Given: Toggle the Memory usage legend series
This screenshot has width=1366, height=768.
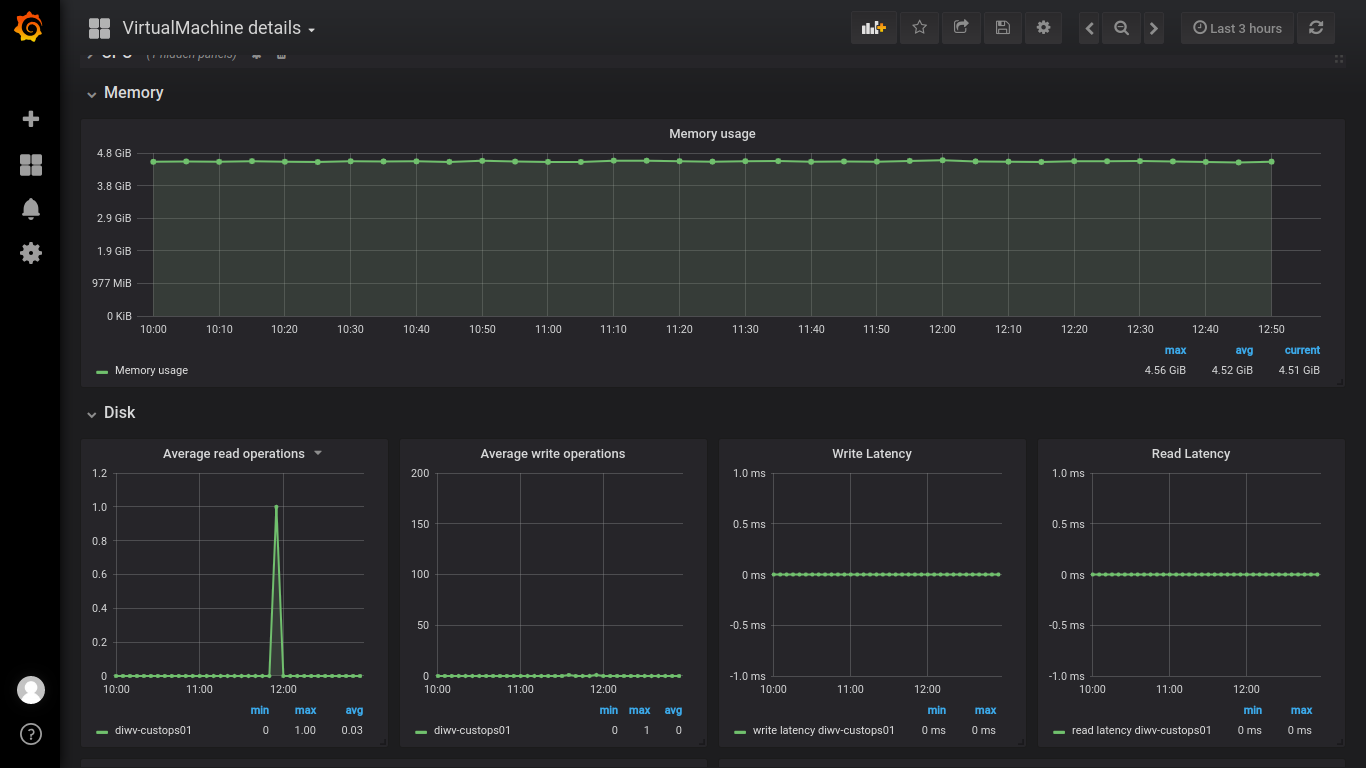Looking at the screenshot, I should 151,371.
